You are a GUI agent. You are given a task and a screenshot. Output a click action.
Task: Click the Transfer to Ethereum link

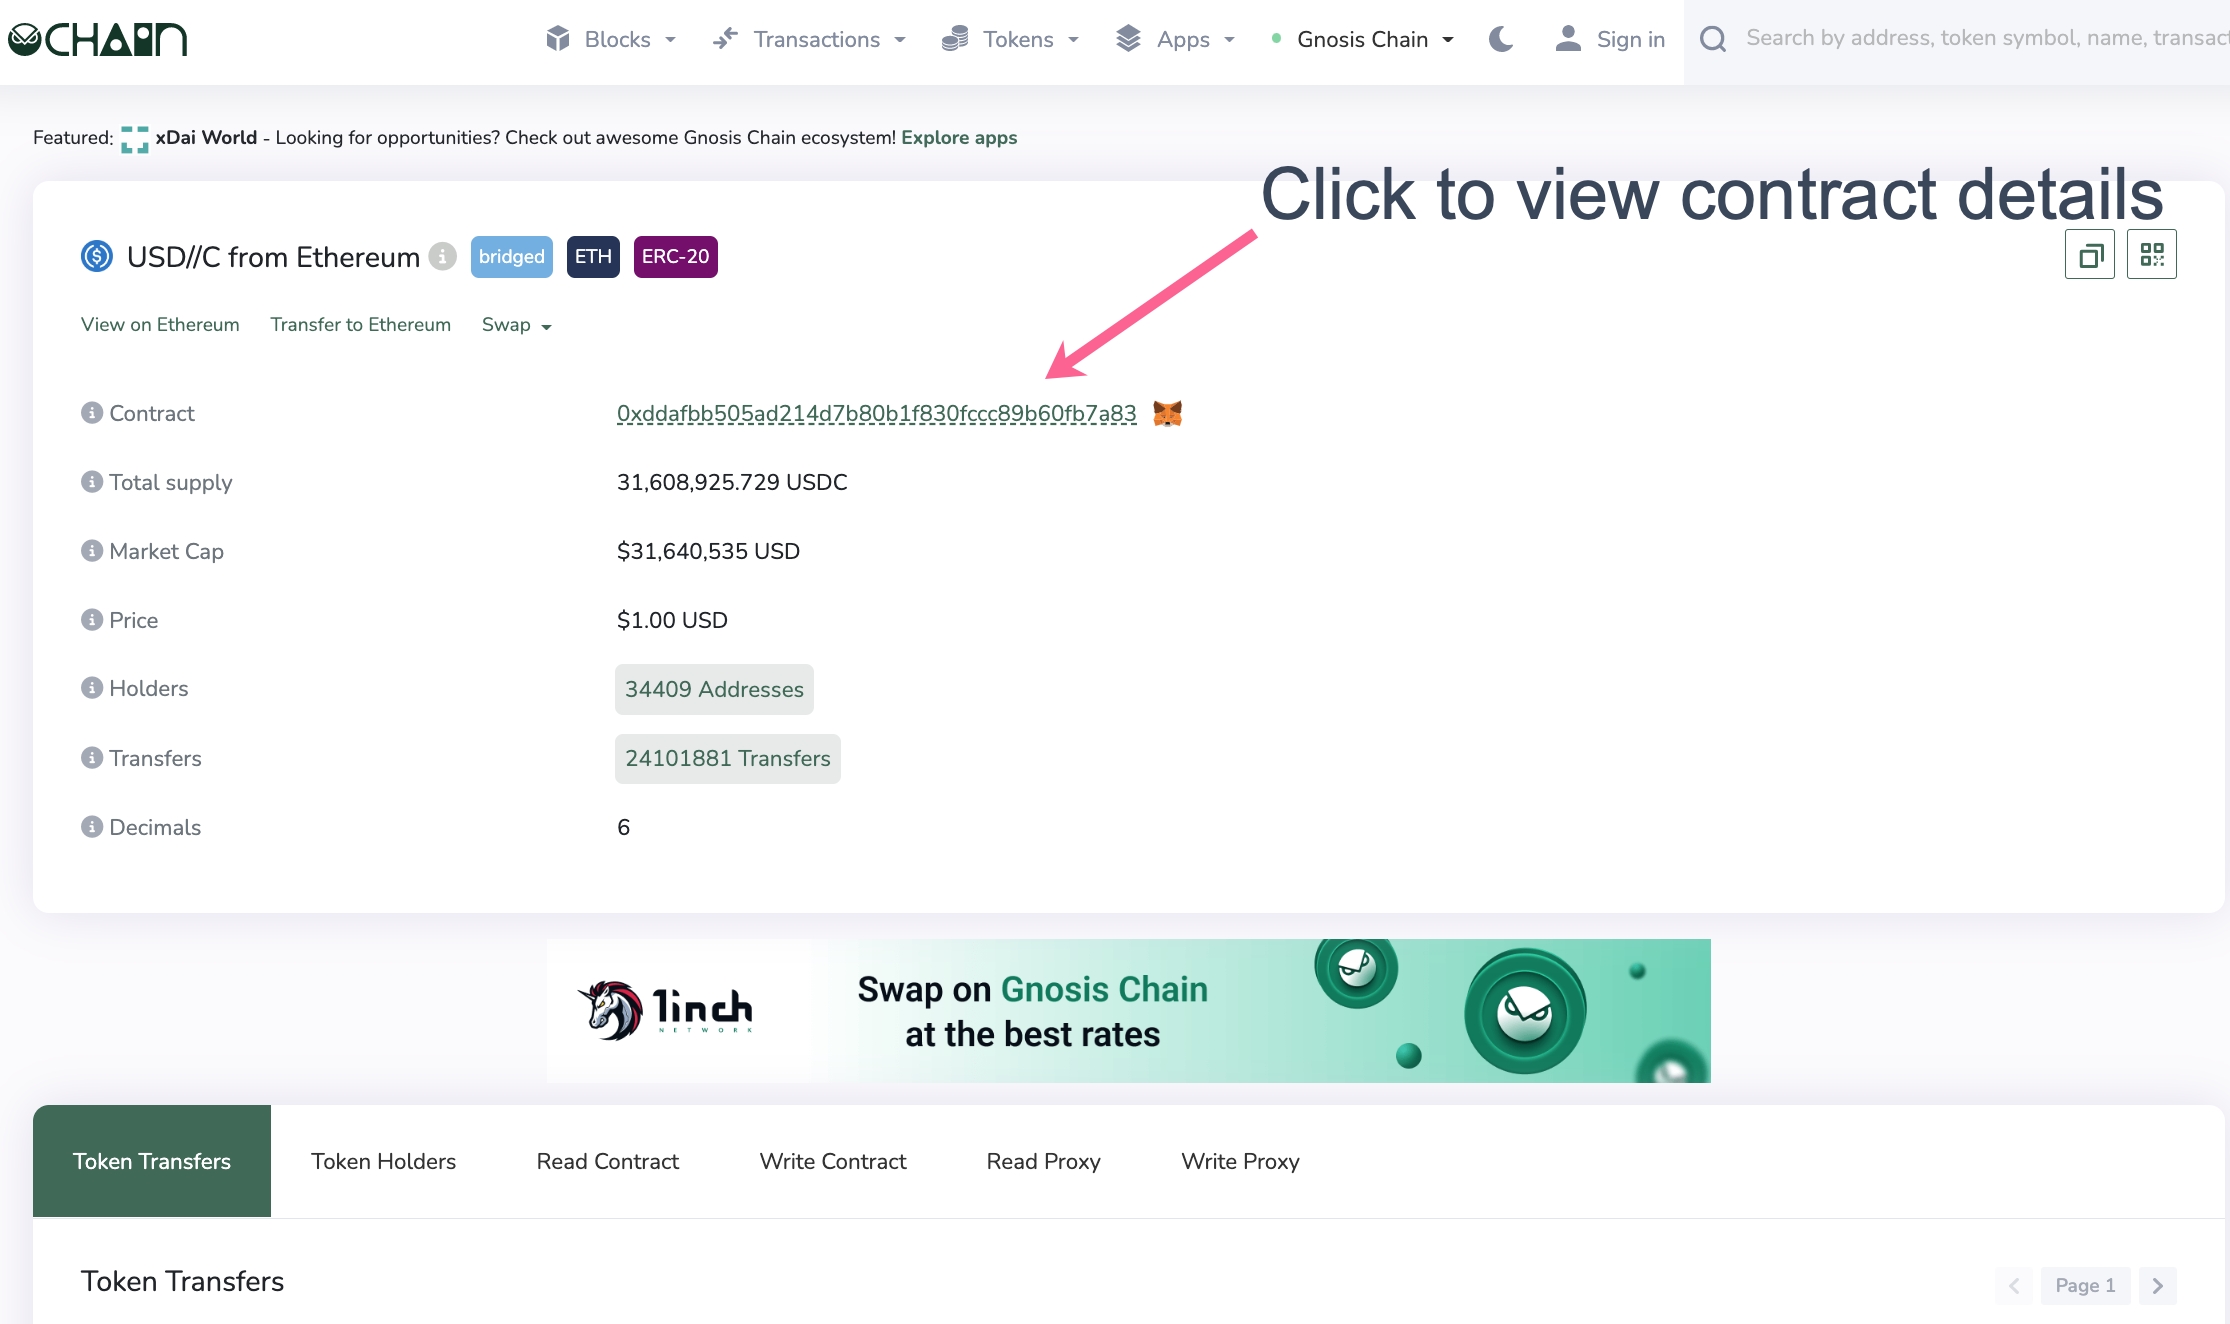(x=361, y=325)
